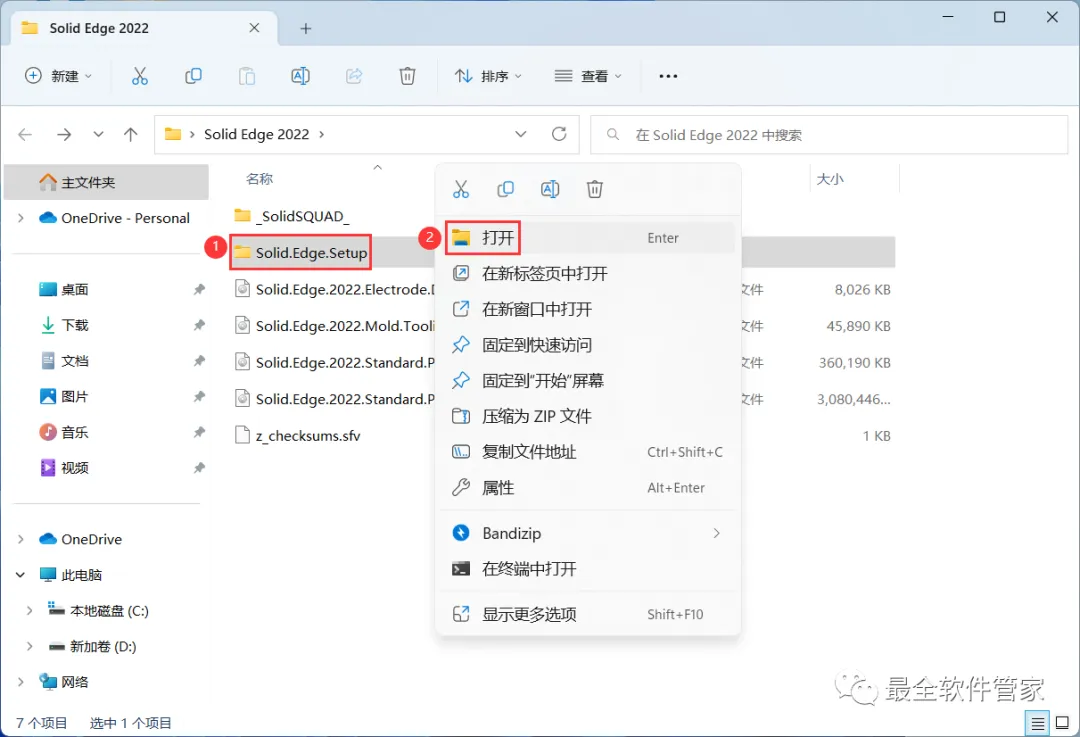Image resolution: width=1080 pixels, height=737 pixels.
Task: Expand 本地磁盘 (C:) node
Action: pyautogui.click(x=29, y=611)
